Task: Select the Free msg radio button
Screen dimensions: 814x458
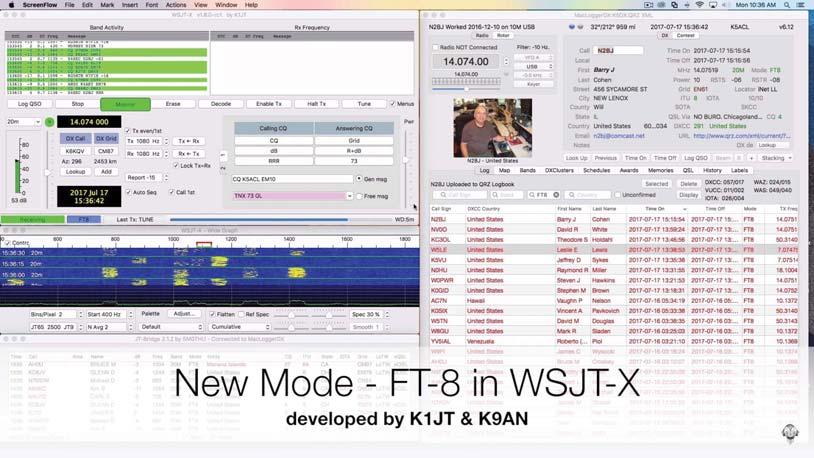Action: coord(359,196)
